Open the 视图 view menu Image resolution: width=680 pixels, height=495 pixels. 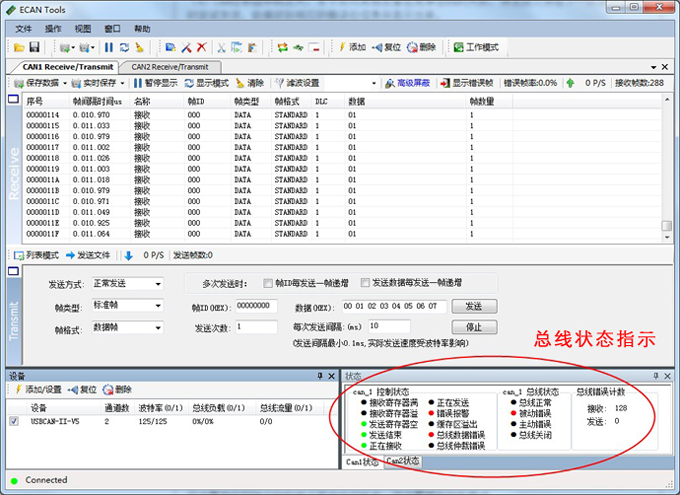[82, 29]
